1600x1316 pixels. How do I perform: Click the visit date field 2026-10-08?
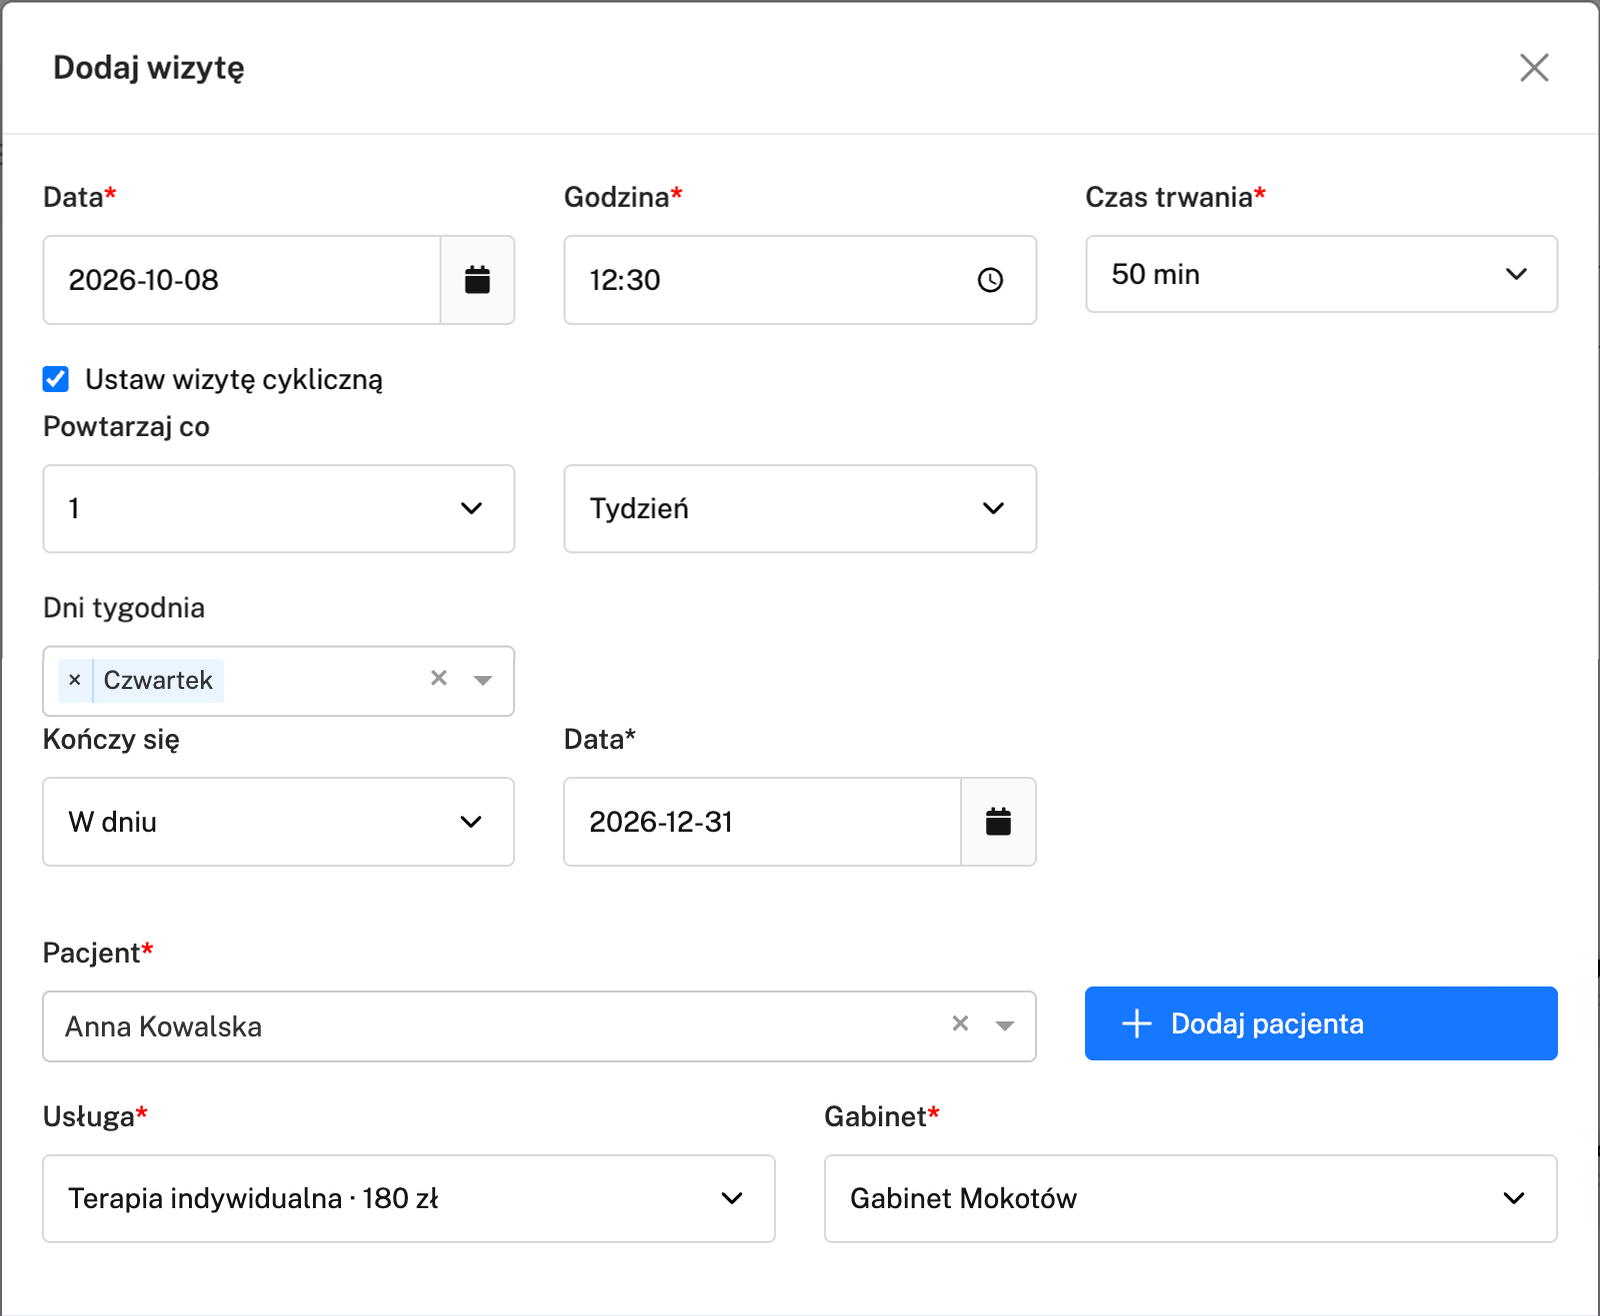[242, 280]
